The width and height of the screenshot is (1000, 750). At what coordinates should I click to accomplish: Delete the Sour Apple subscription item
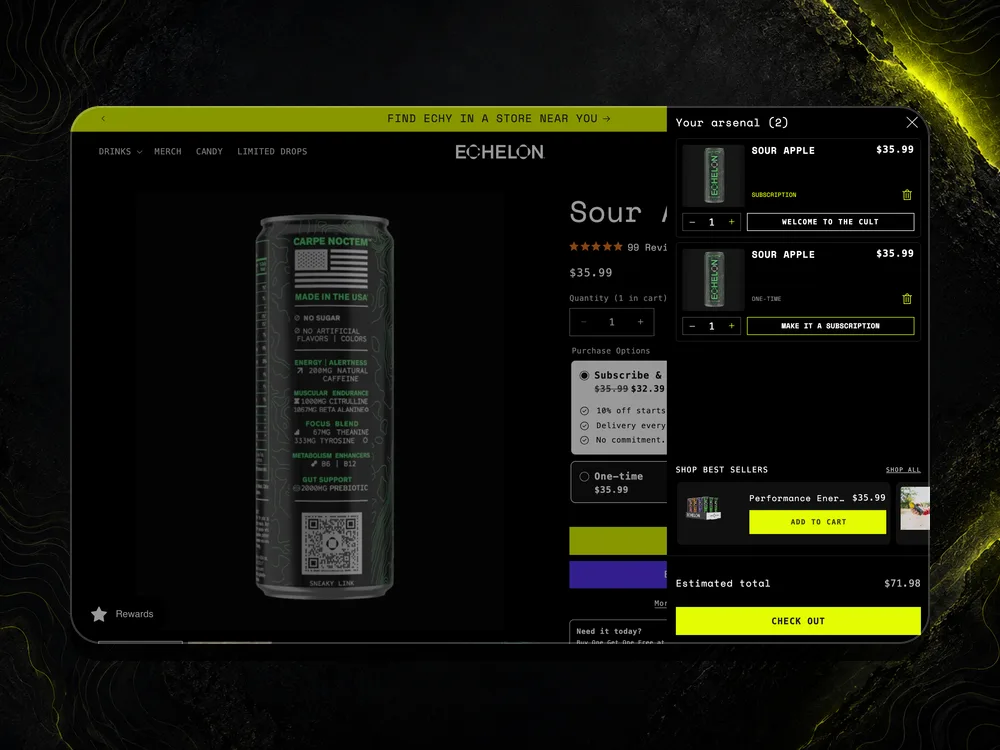click(907, 195)
